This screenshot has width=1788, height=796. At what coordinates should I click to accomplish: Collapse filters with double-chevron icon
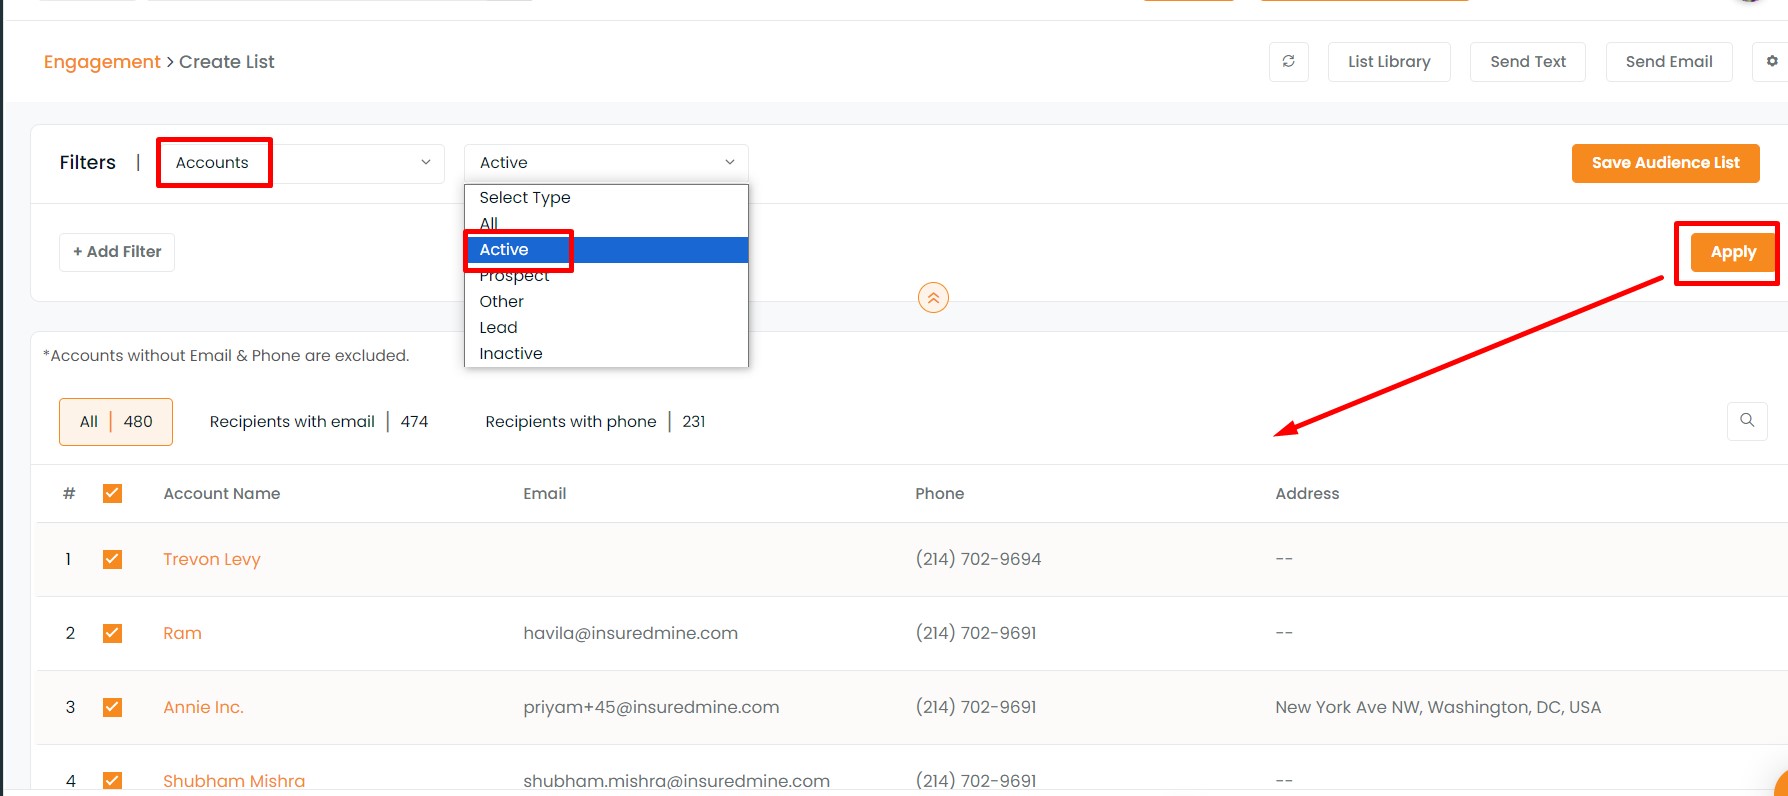[x=933, y=298]
